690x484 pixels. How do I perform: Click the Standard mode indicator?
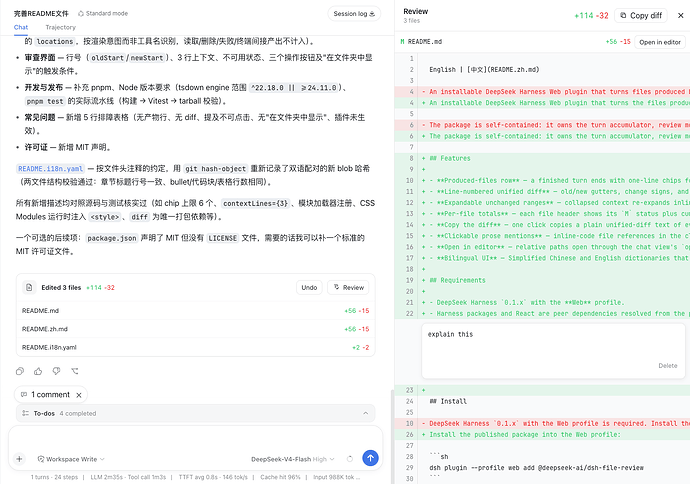[103, 14]
